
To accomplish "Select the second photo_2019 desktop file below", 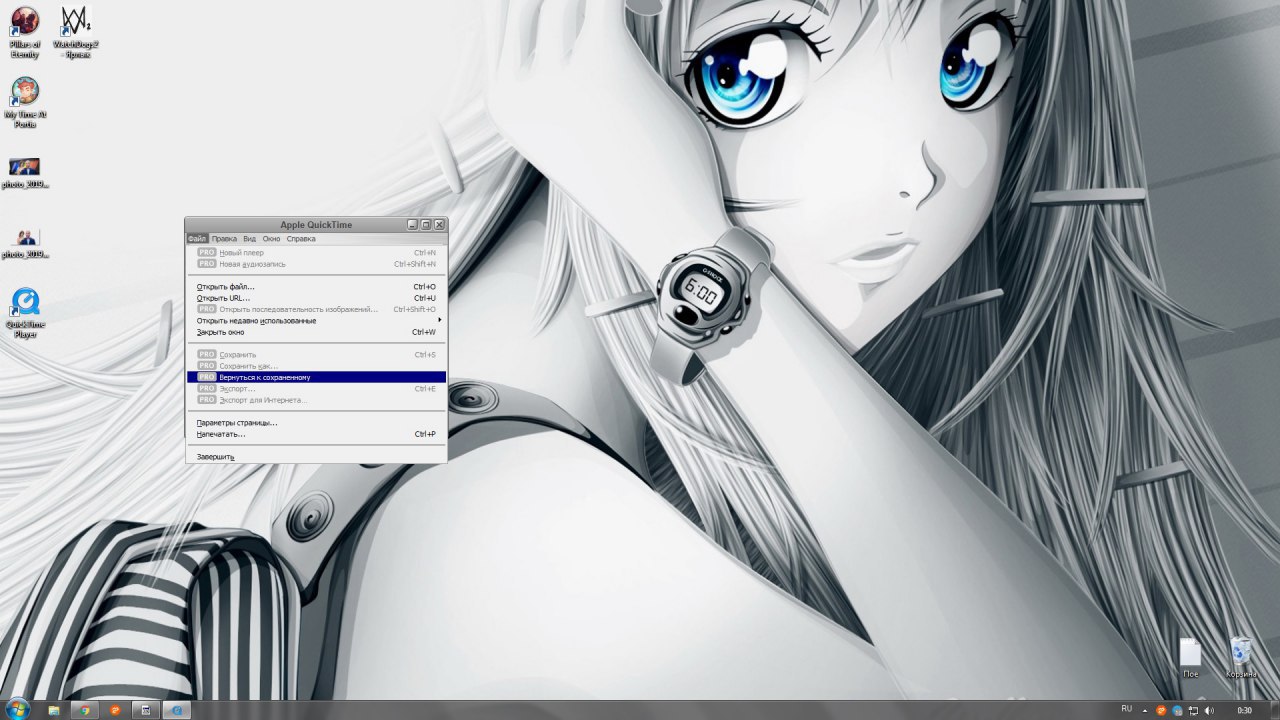I will tap(25, 242).
